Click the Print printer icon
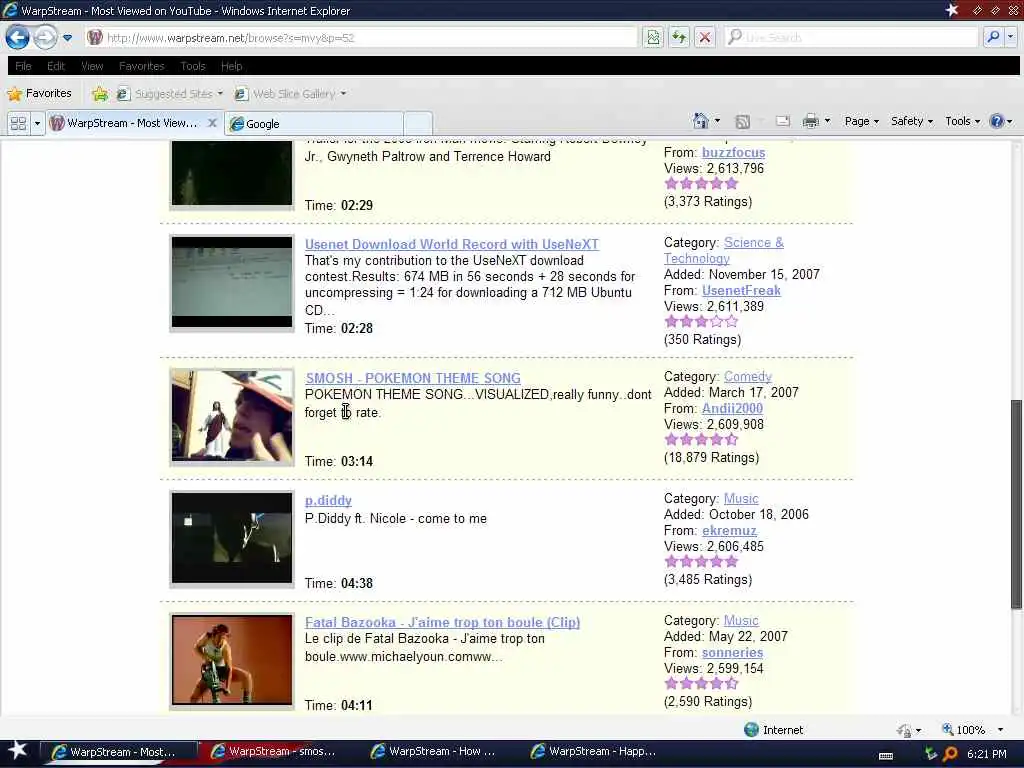This screenshot has width=1024, height=768. click(810, 121)
